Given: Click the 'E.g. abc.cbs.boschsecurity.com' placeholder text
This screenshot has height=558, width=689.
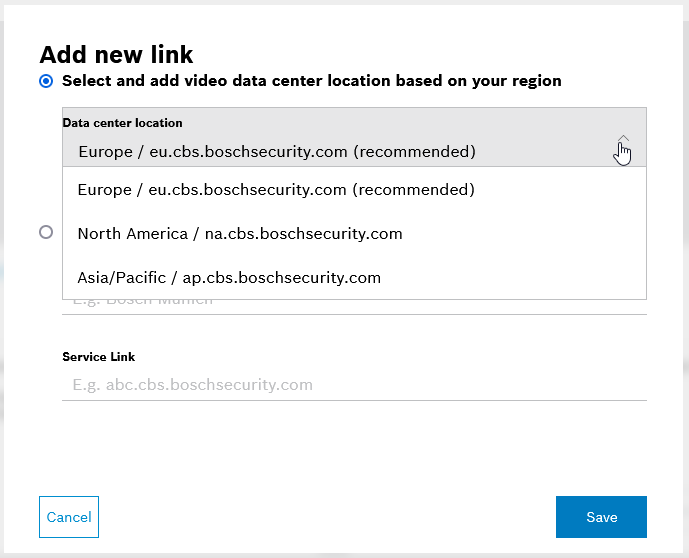Looking at the screenshot, I should click(x=193, y=385).
